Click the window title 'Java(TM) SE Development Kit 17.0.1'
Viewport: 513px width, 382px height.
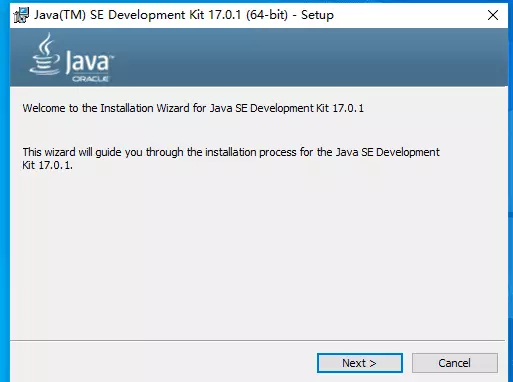click(184, 15)
